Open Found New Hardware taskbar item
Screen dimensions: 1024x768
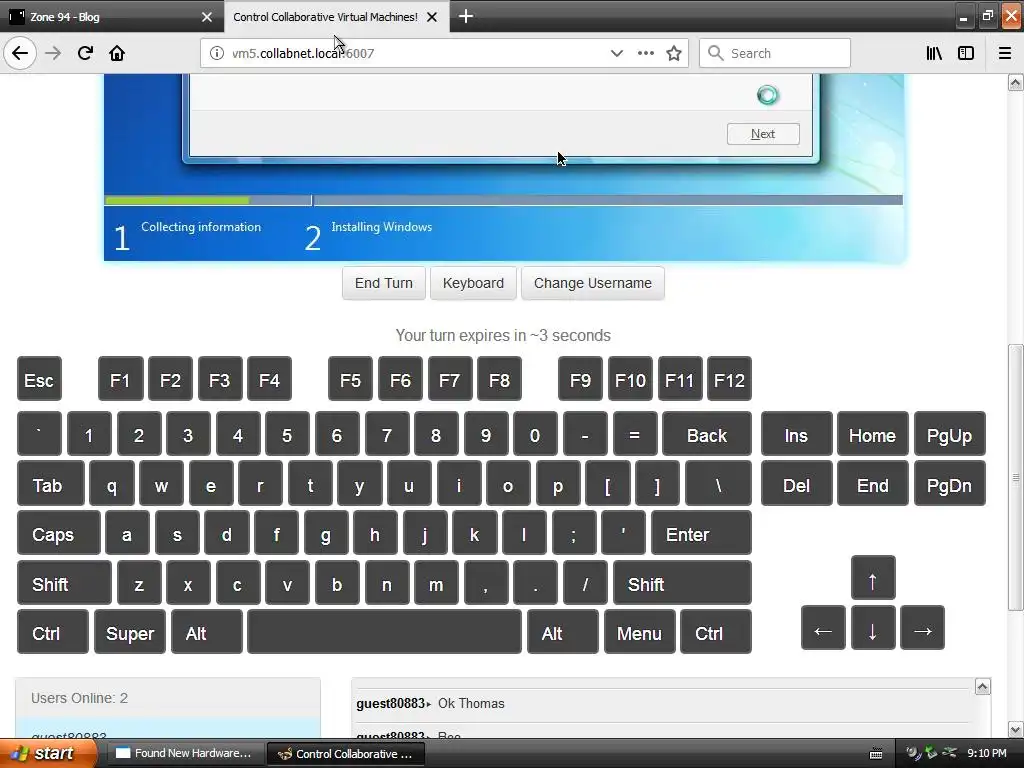click(185, 753)
